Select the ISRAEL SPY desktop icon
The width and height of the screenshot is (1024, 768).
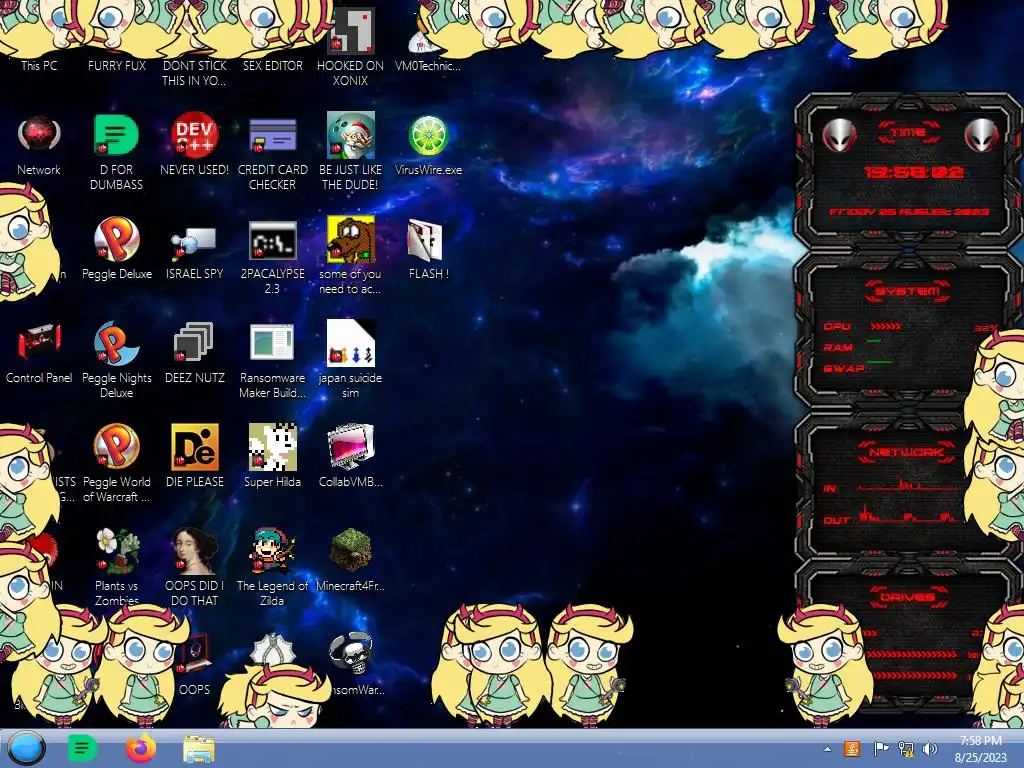tap(194, 243)
